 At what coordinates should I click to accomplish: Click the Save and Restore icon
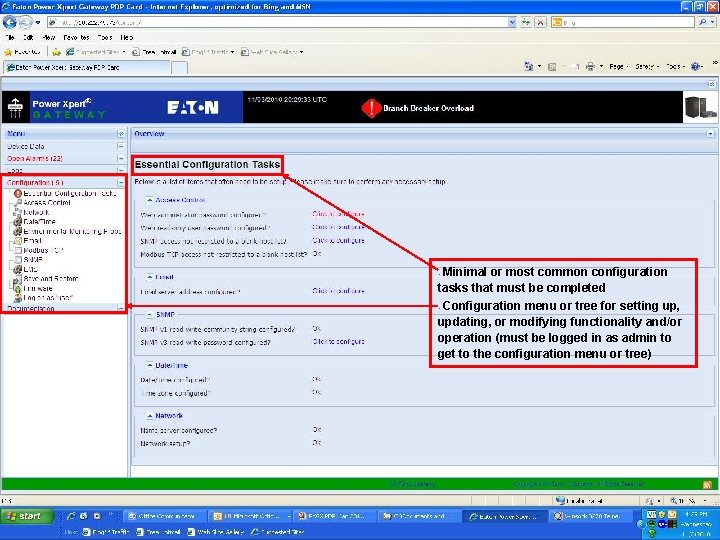(18, 279)
